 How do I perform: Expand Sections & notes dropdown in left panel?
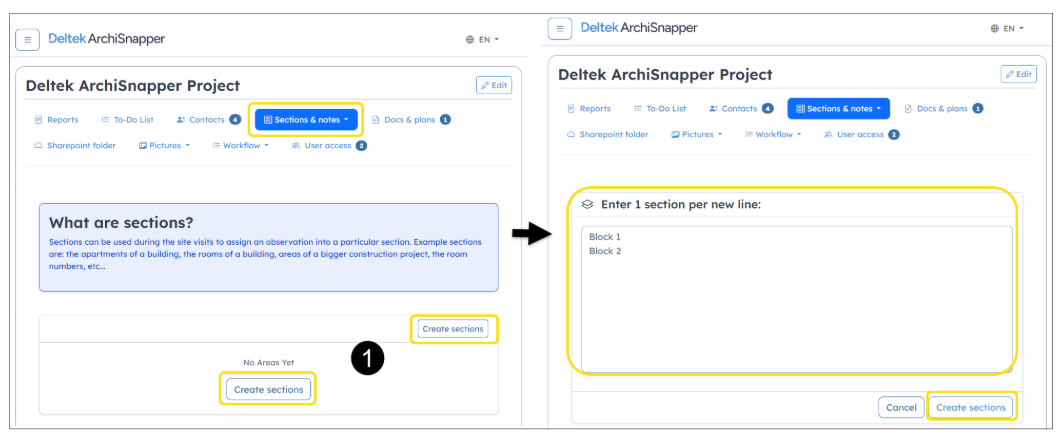point(306,120)
